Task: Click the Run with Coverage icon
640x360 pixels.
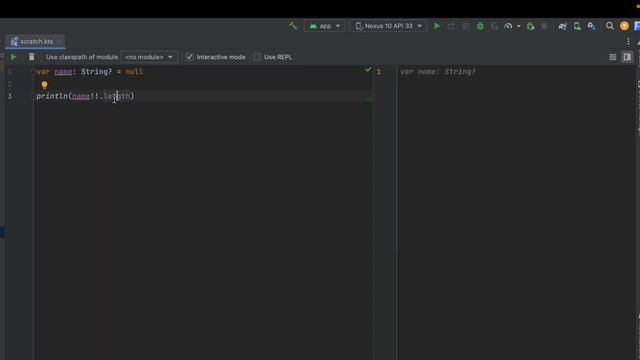Action: pos(494,26)
